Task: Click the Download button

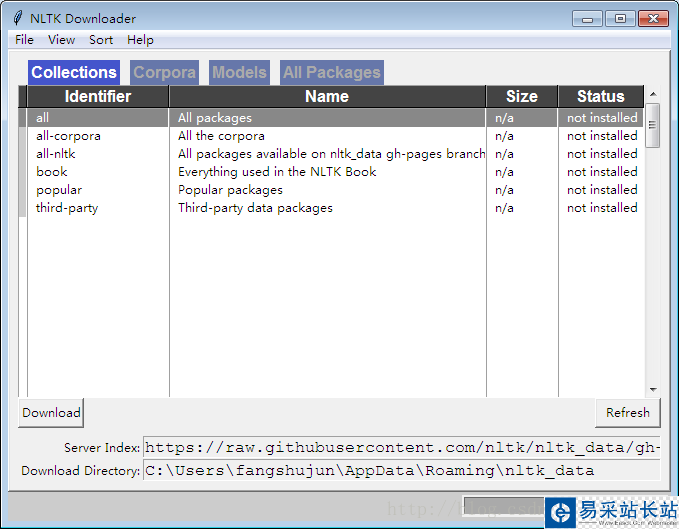Action: click(x=51, y=413)
